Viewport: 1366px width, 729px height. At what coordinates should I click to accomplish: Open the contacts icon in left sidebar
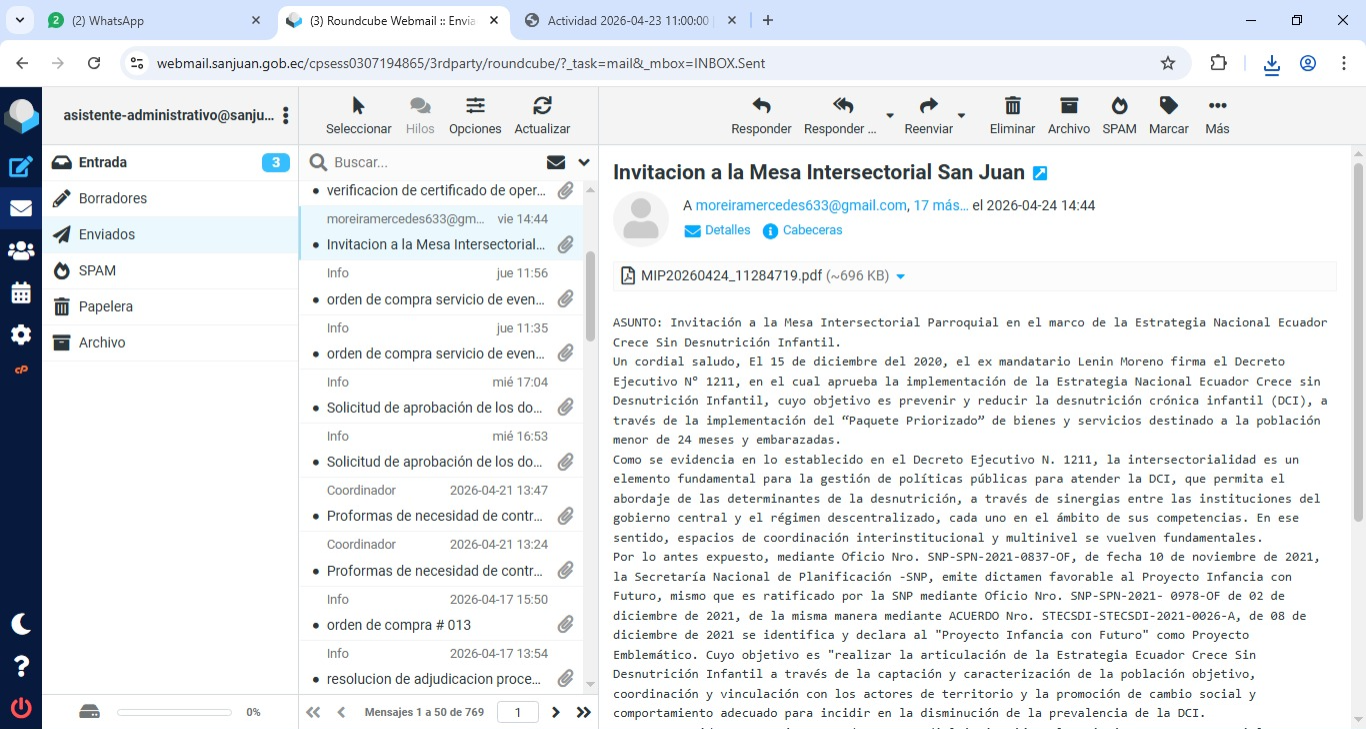coord(21,251)
